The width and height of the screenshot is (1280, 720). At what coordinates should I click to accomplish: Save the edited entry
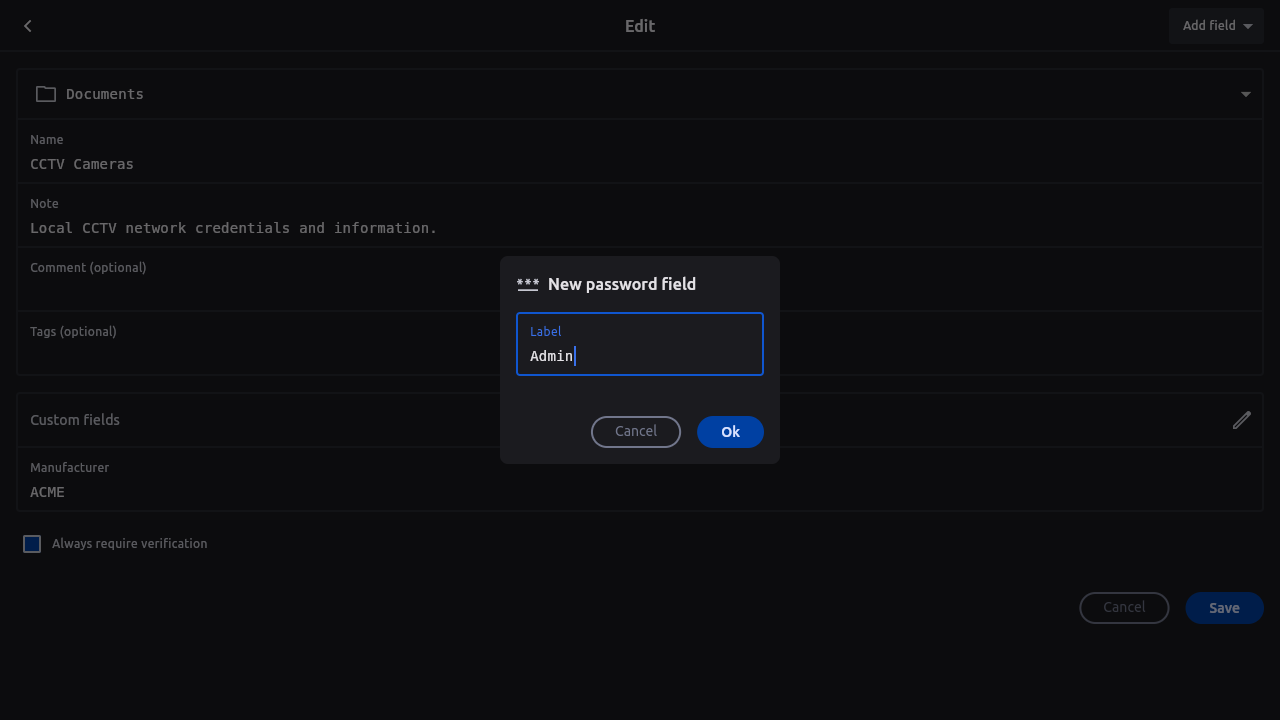coord(1224,608)
